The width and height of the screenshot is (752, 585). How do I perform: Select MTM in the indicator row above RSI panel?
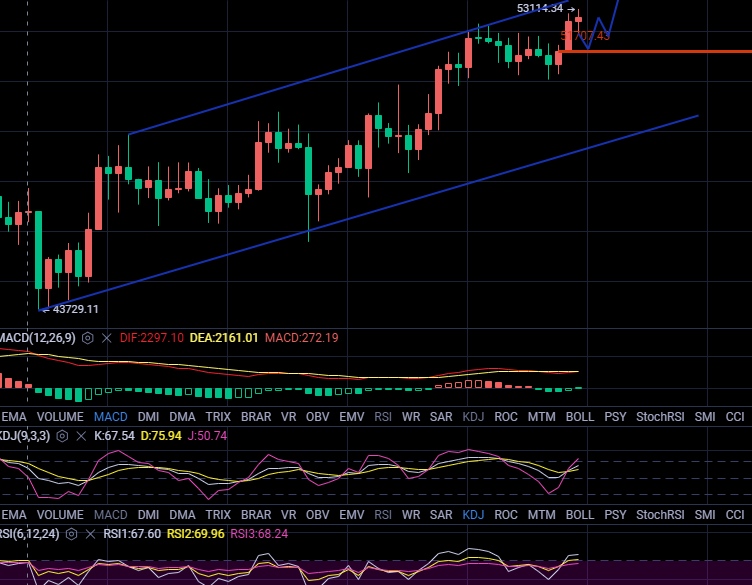pyautogui.click(x=541, y=515)
